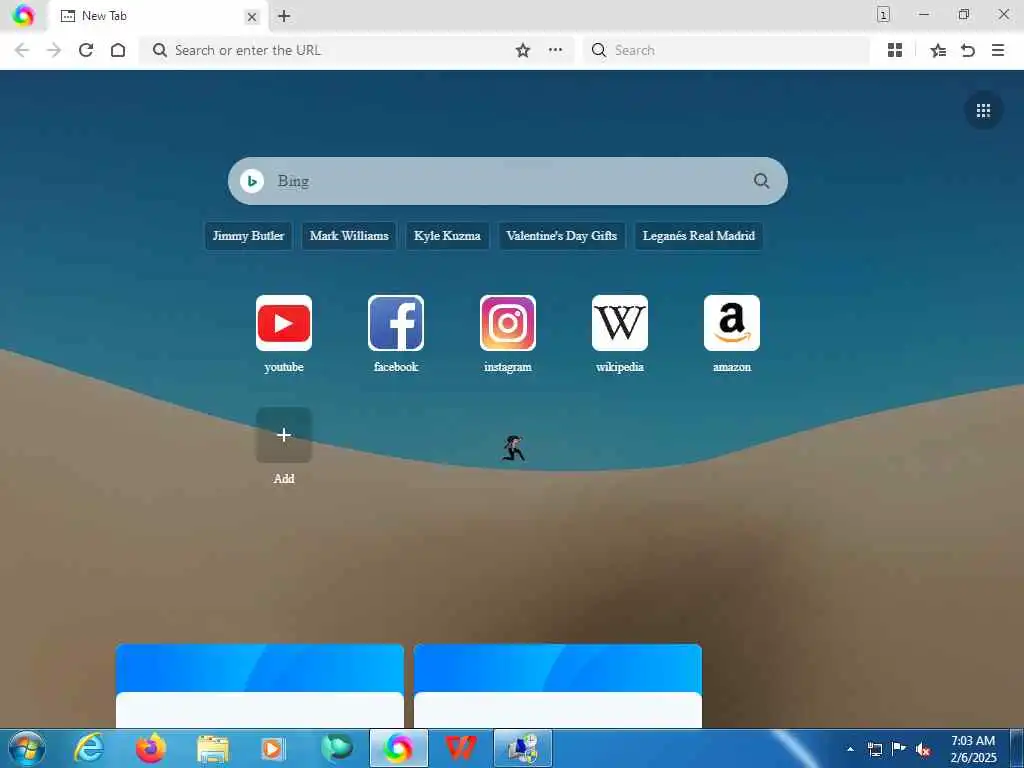
Task: Launch Firefox from taskbar
Action: tap(150, 748)
